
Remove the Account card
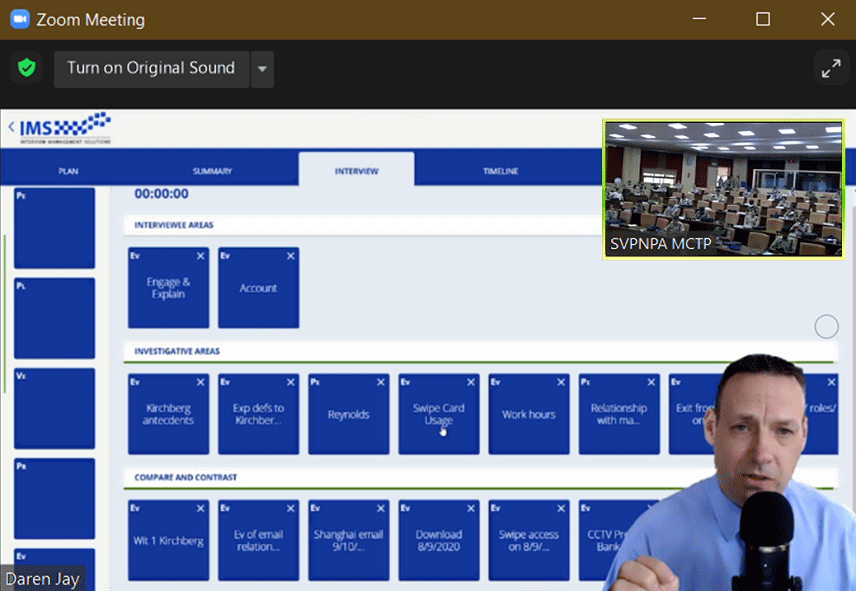pyautogui.click(x=290, y=256)
